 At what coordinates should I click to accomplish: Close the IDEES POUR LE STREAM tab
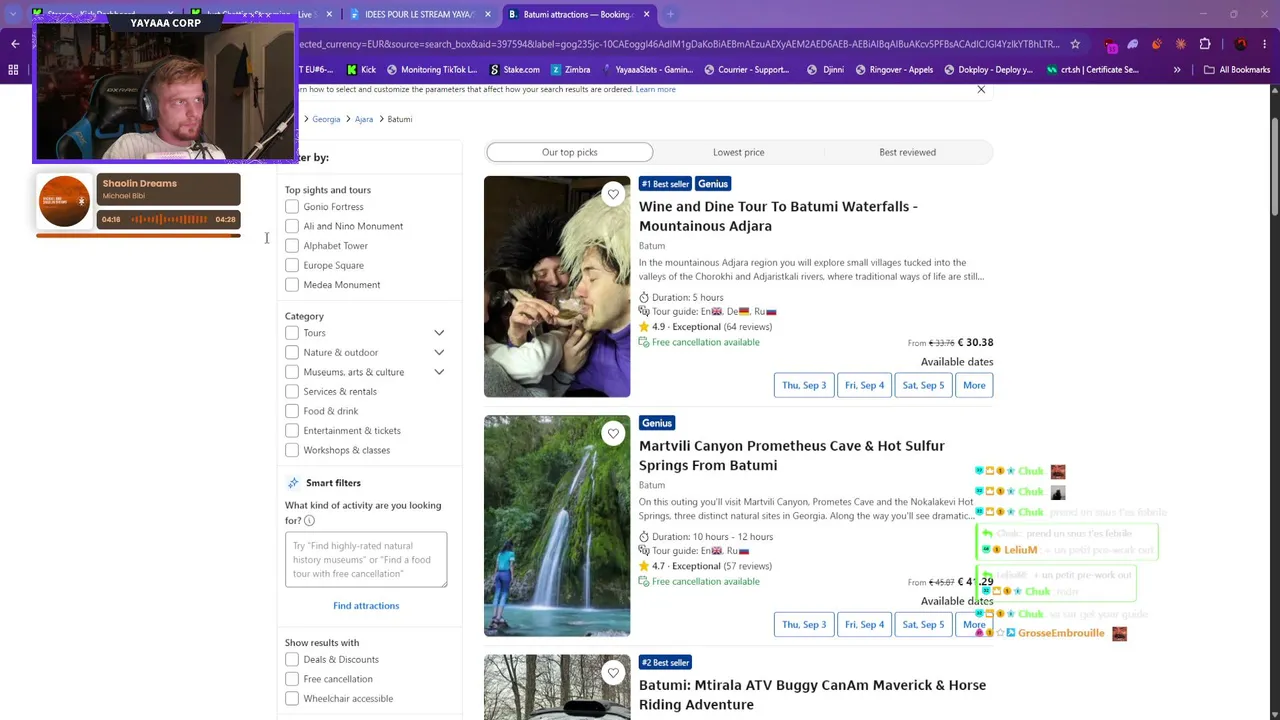[x=488, y=15]
